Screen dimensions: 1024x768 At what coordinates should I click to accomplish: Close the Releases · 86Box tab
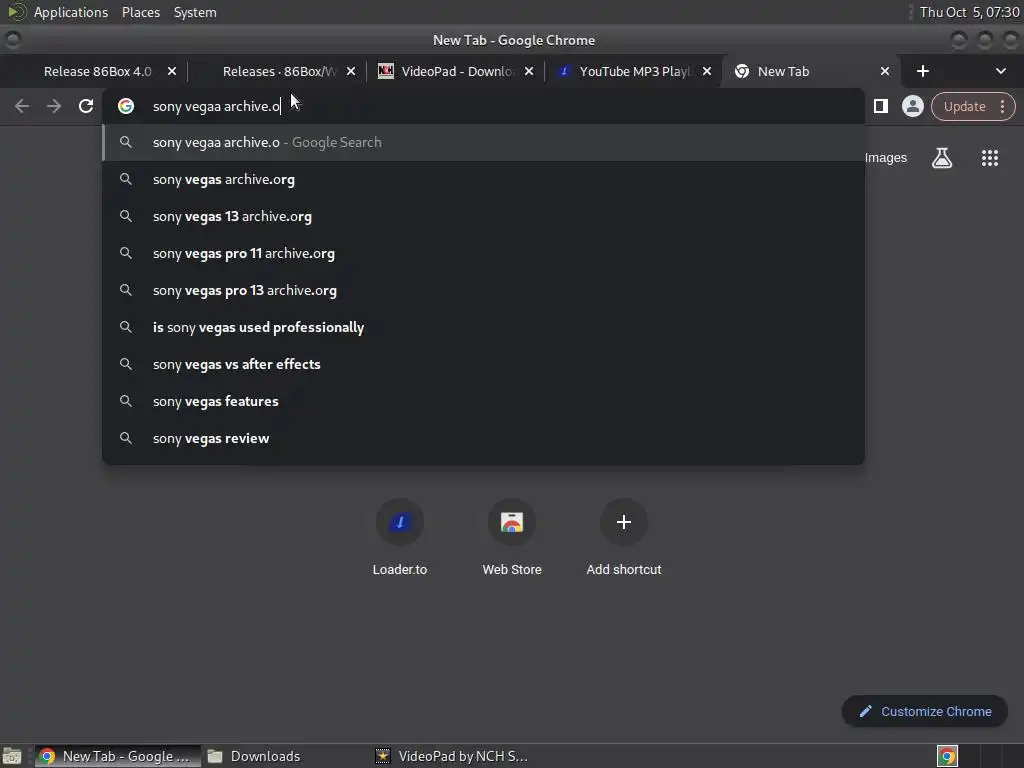tap(351, 71)
